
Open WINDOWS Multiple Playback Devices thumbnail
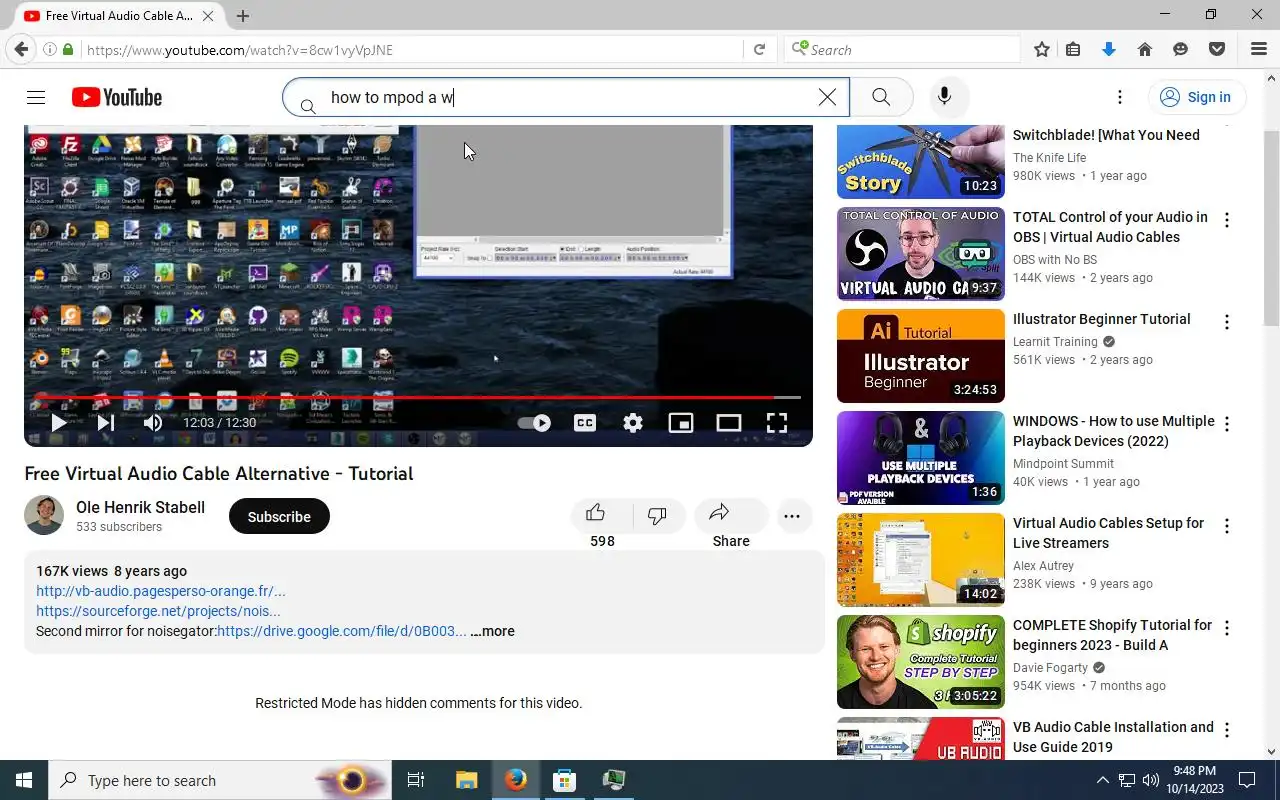(x=920, y=458)
